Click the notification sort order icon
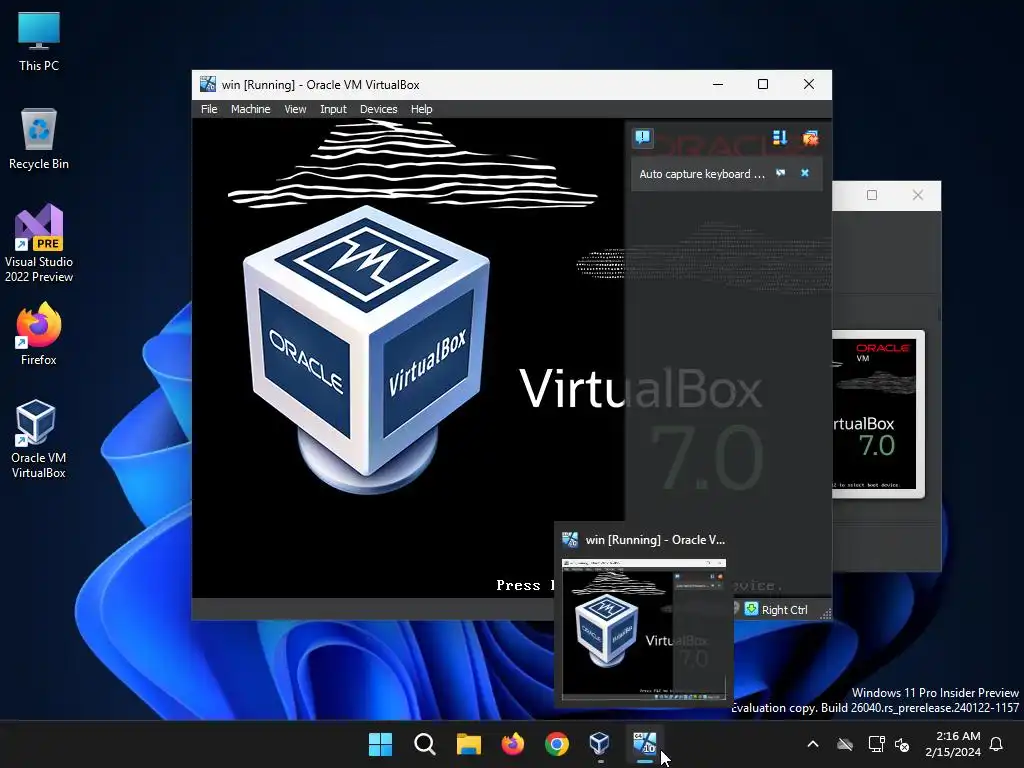 click(x=780, y=138)
